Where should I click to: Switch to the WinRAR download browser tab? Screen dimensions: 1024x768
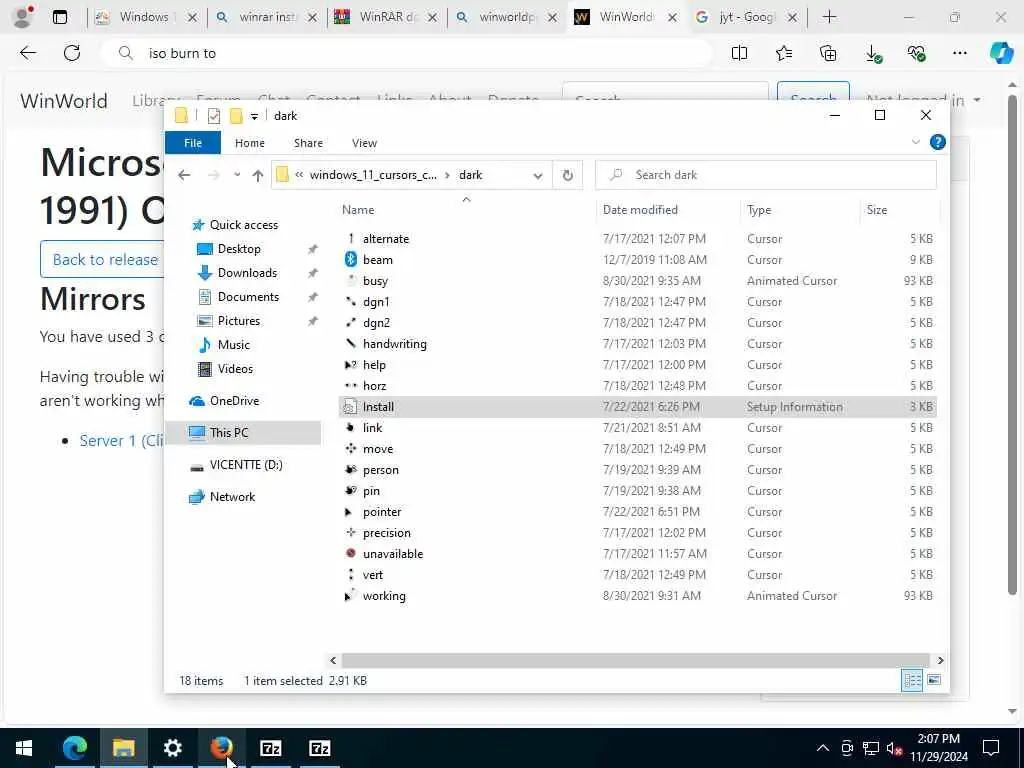point(387,18)
